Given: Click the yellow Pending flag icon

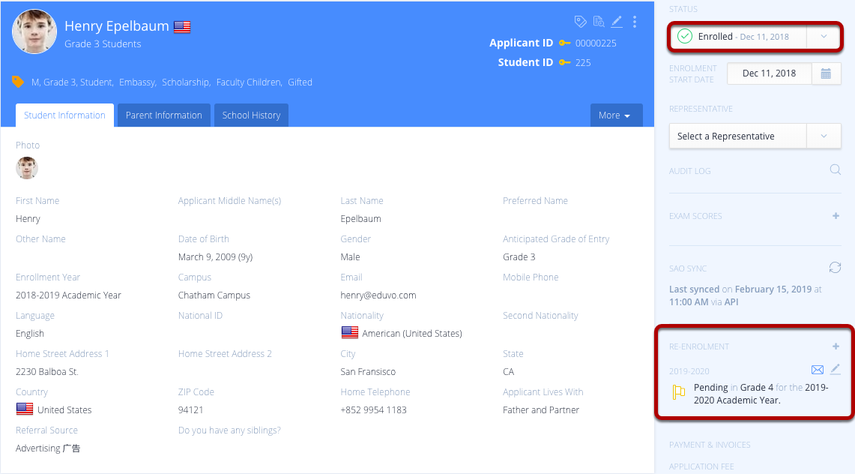Looking at the screenshot, I should click(x=678, y=392).
